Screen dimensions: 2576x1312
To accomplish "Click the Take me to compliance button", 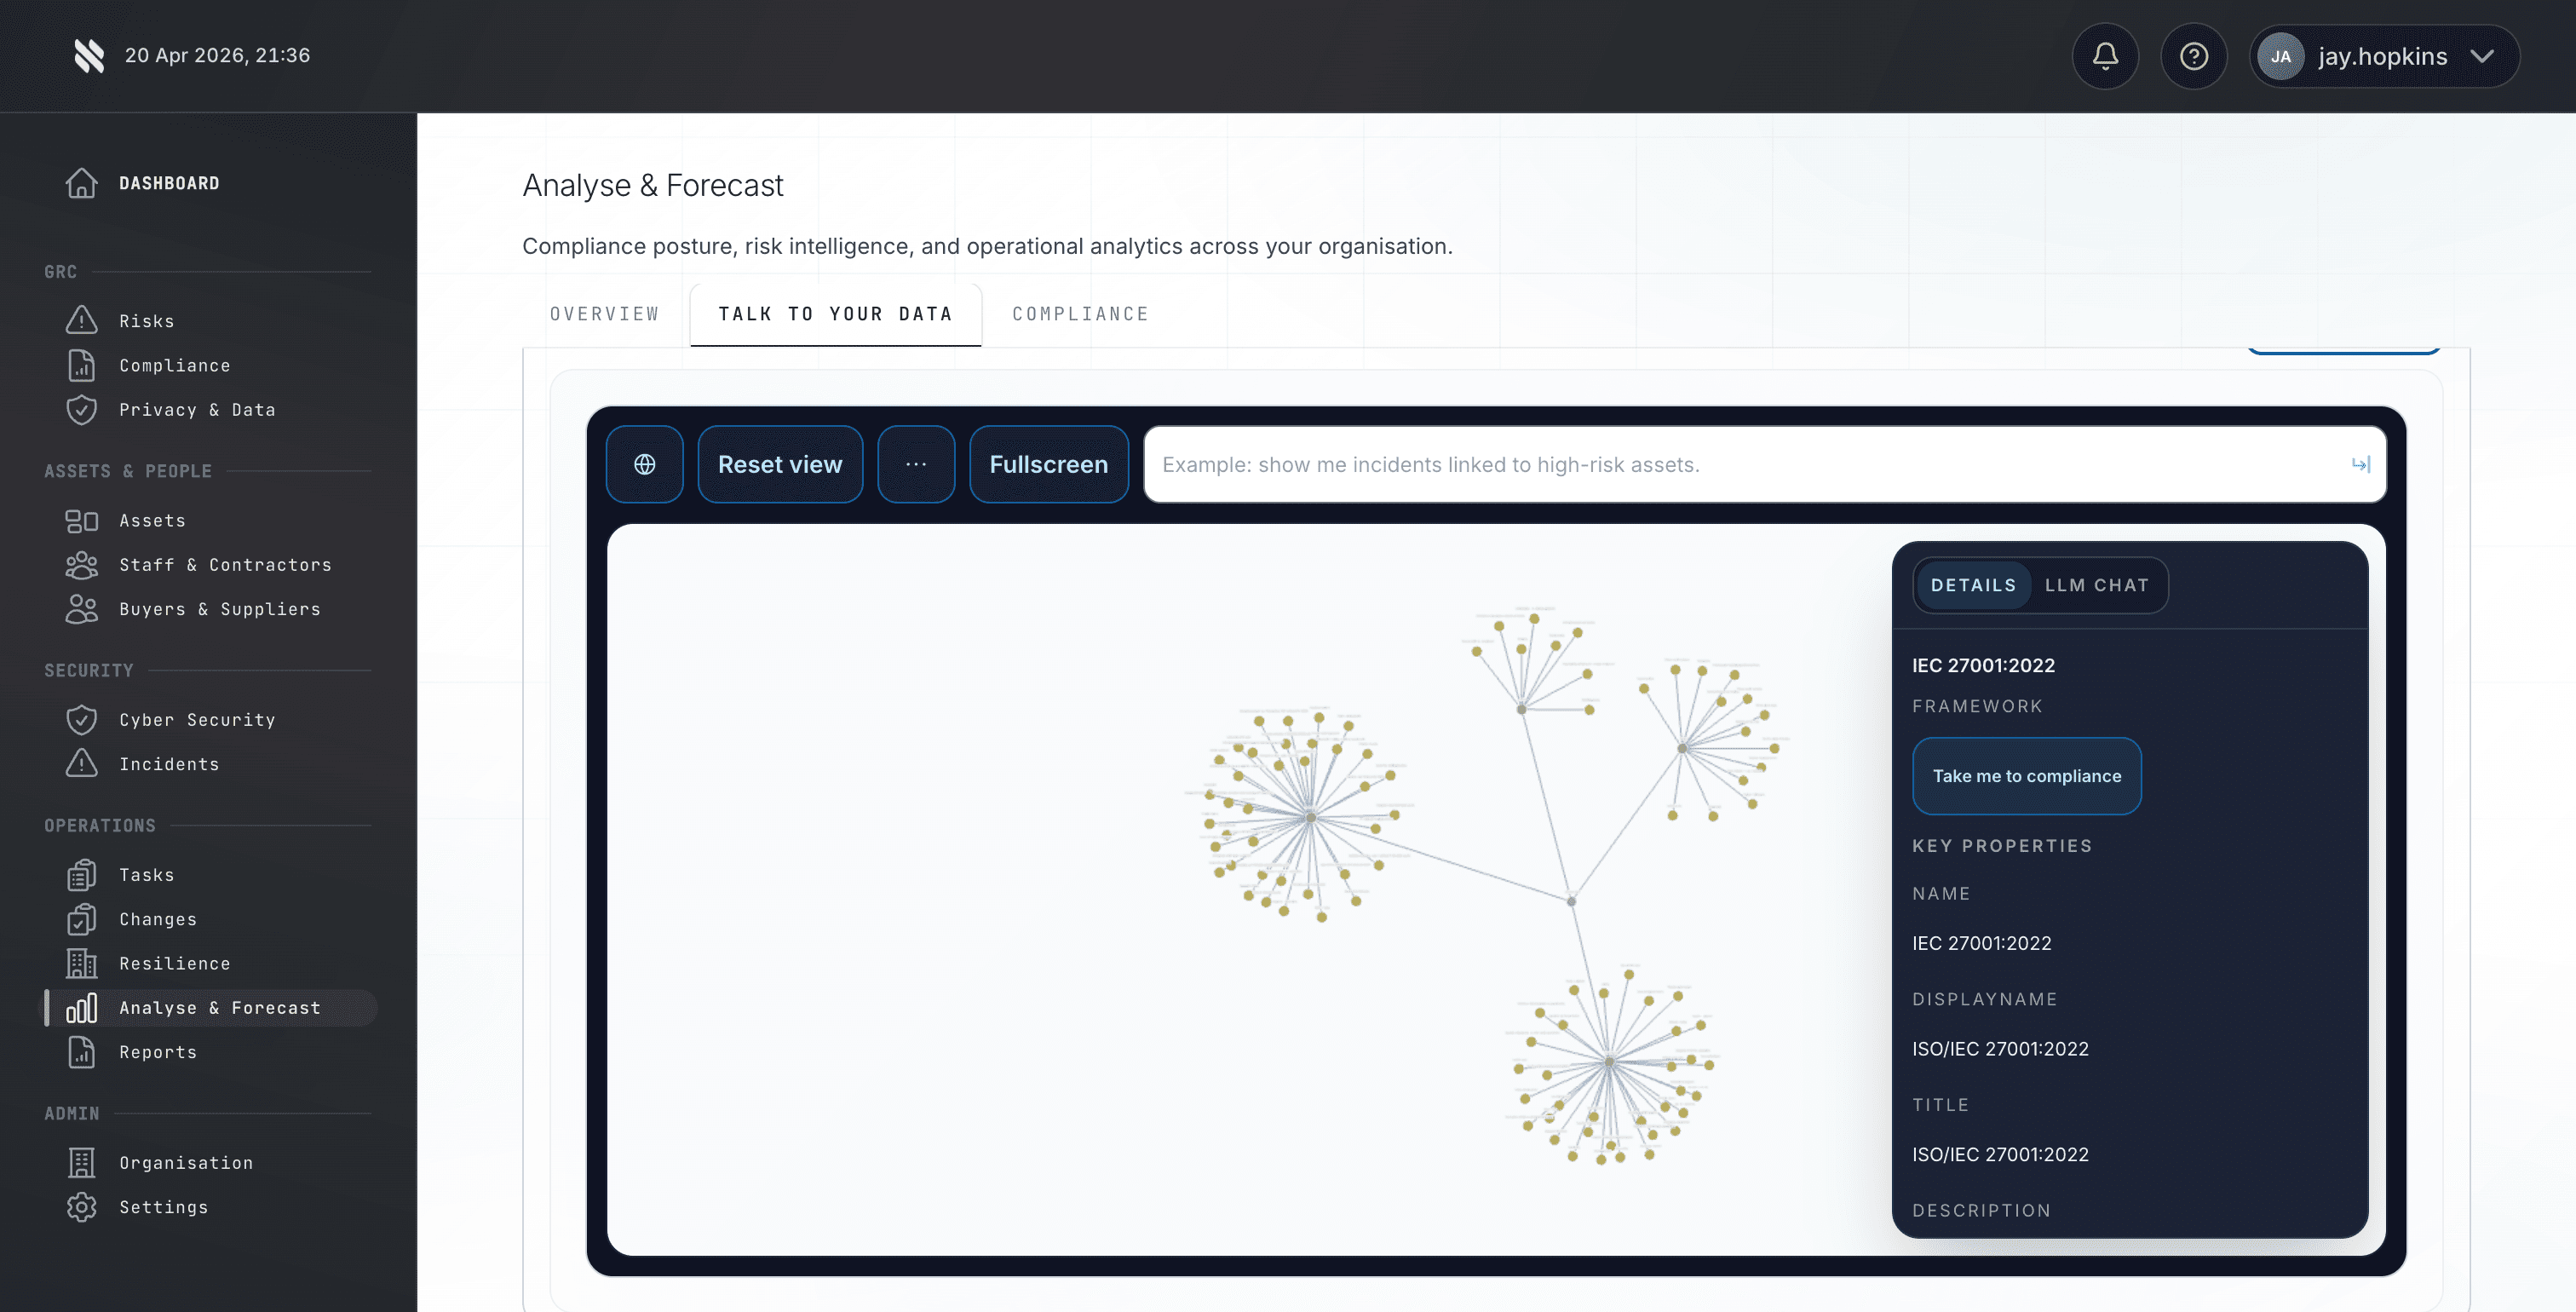I will pos(2026,776).
